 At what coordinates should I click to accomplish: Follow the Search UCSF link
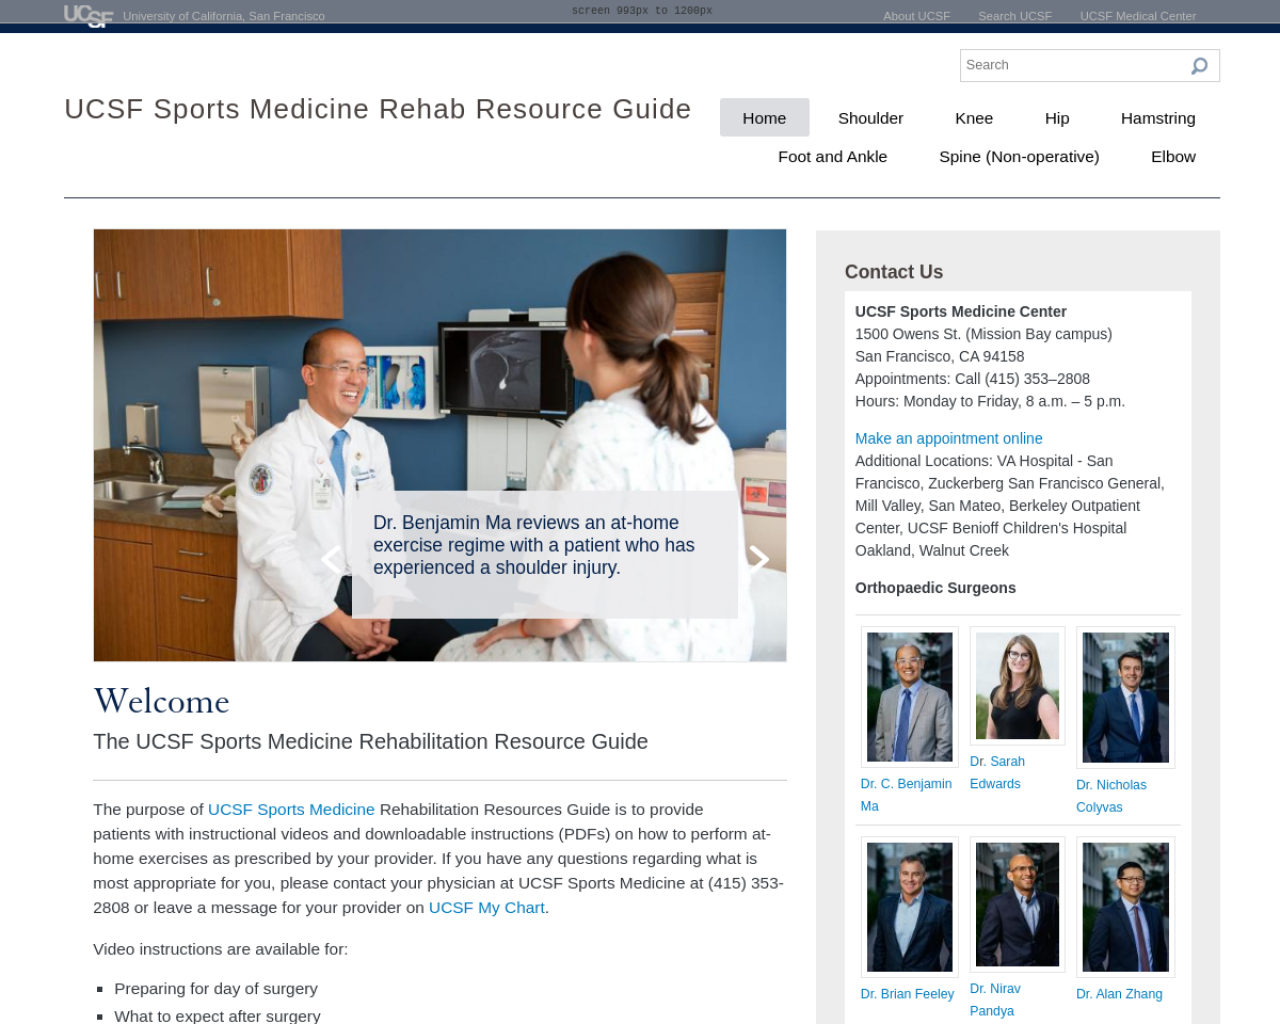1014,16
